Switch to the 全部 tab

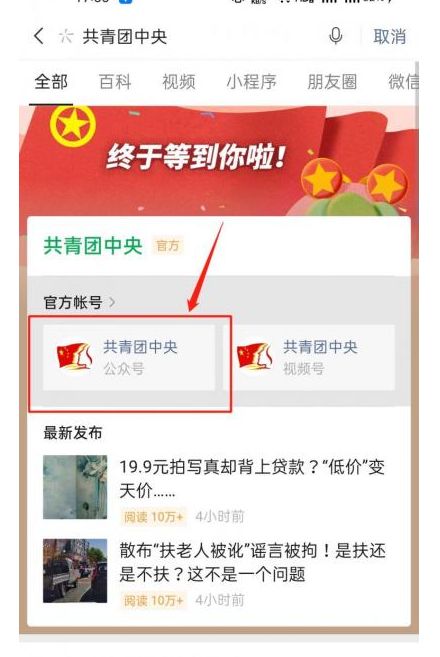[x=51, y=82]
